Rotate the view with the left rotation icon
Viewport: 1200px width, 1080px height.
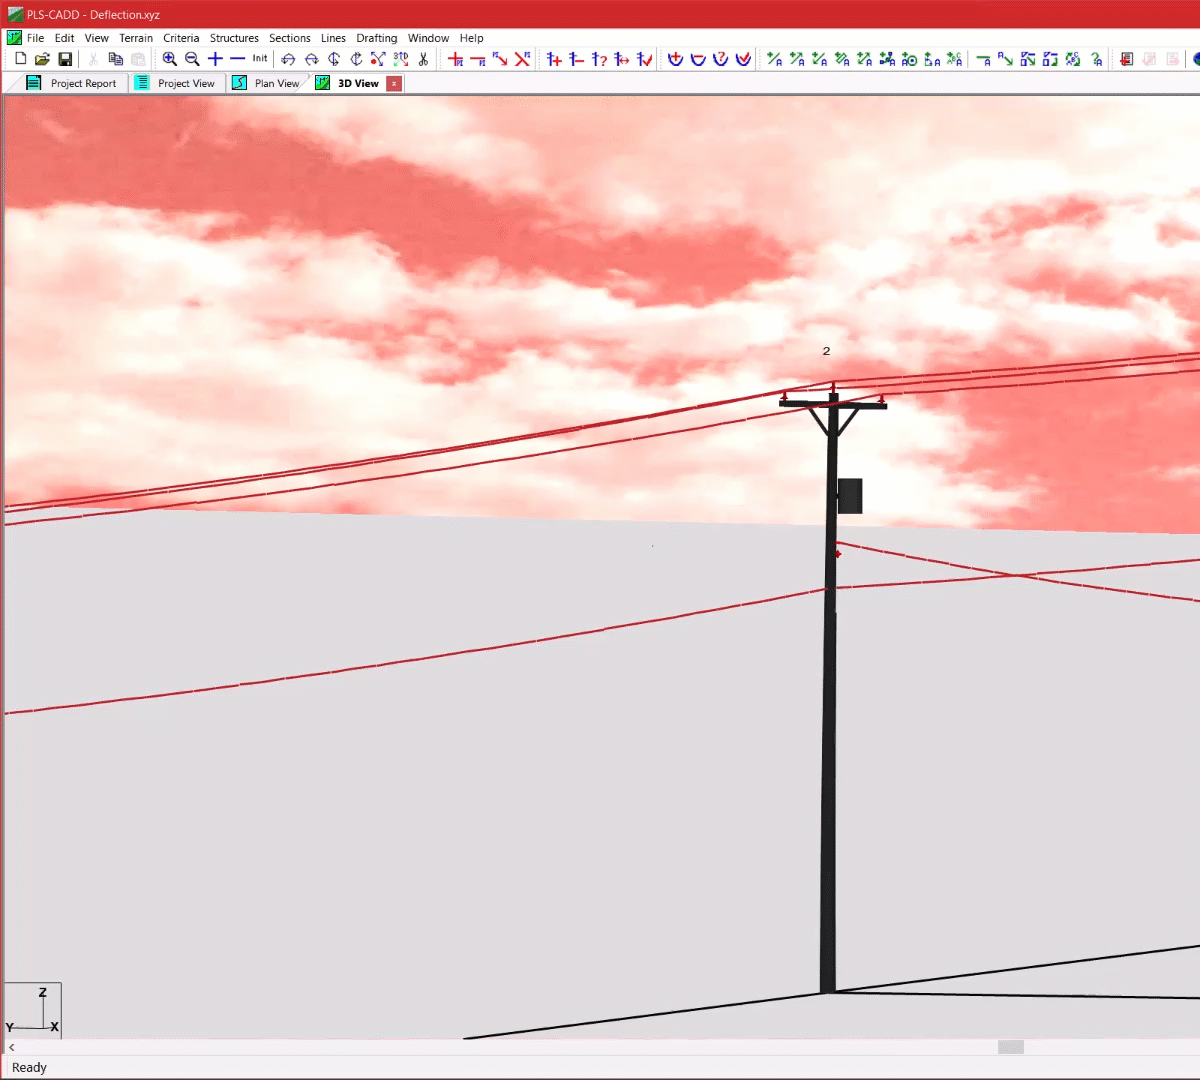(288, 59)
